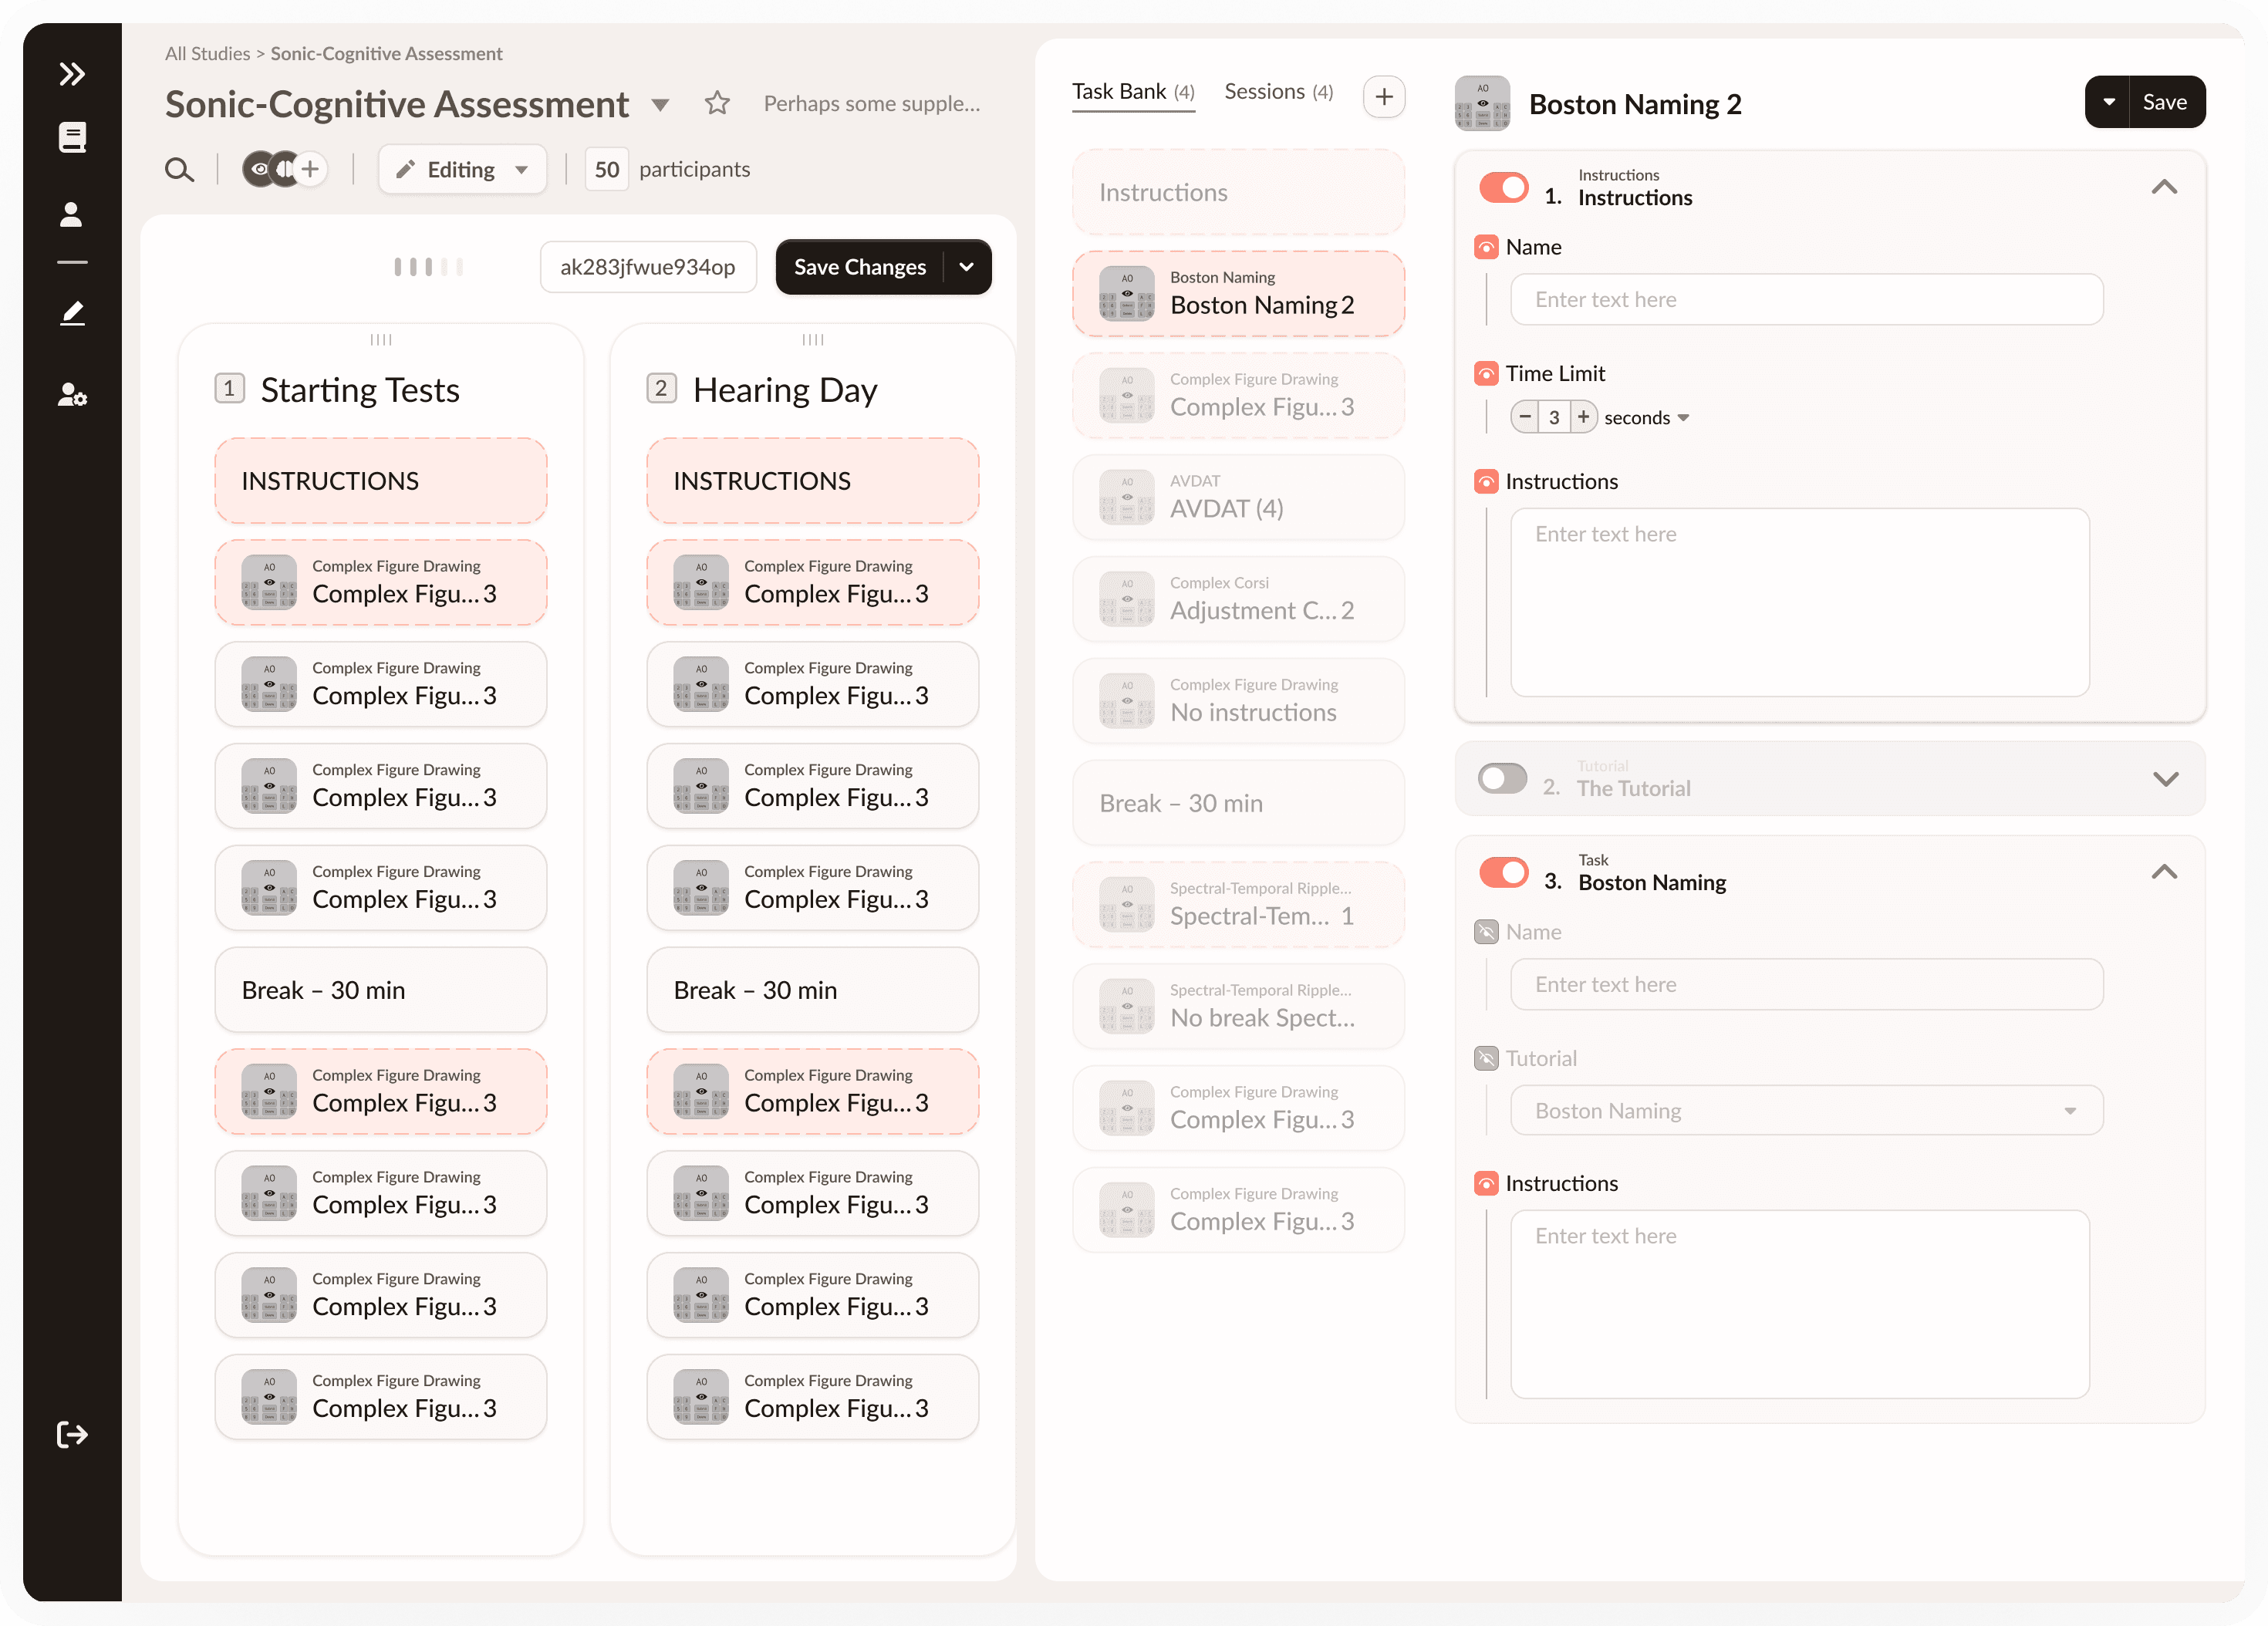Click the Save button for Boston Naming 2
The width and height of the screenshot is (2268, 1626).
coord(2165,102)
